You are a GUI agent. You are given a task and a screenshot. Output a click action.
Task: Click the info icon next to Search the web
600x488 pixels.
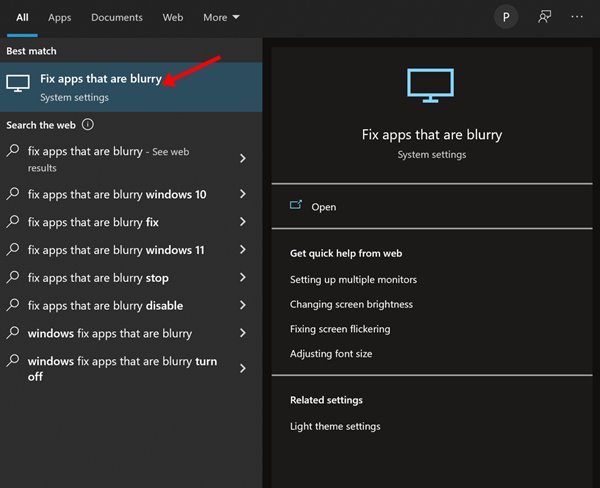point(88,125)
